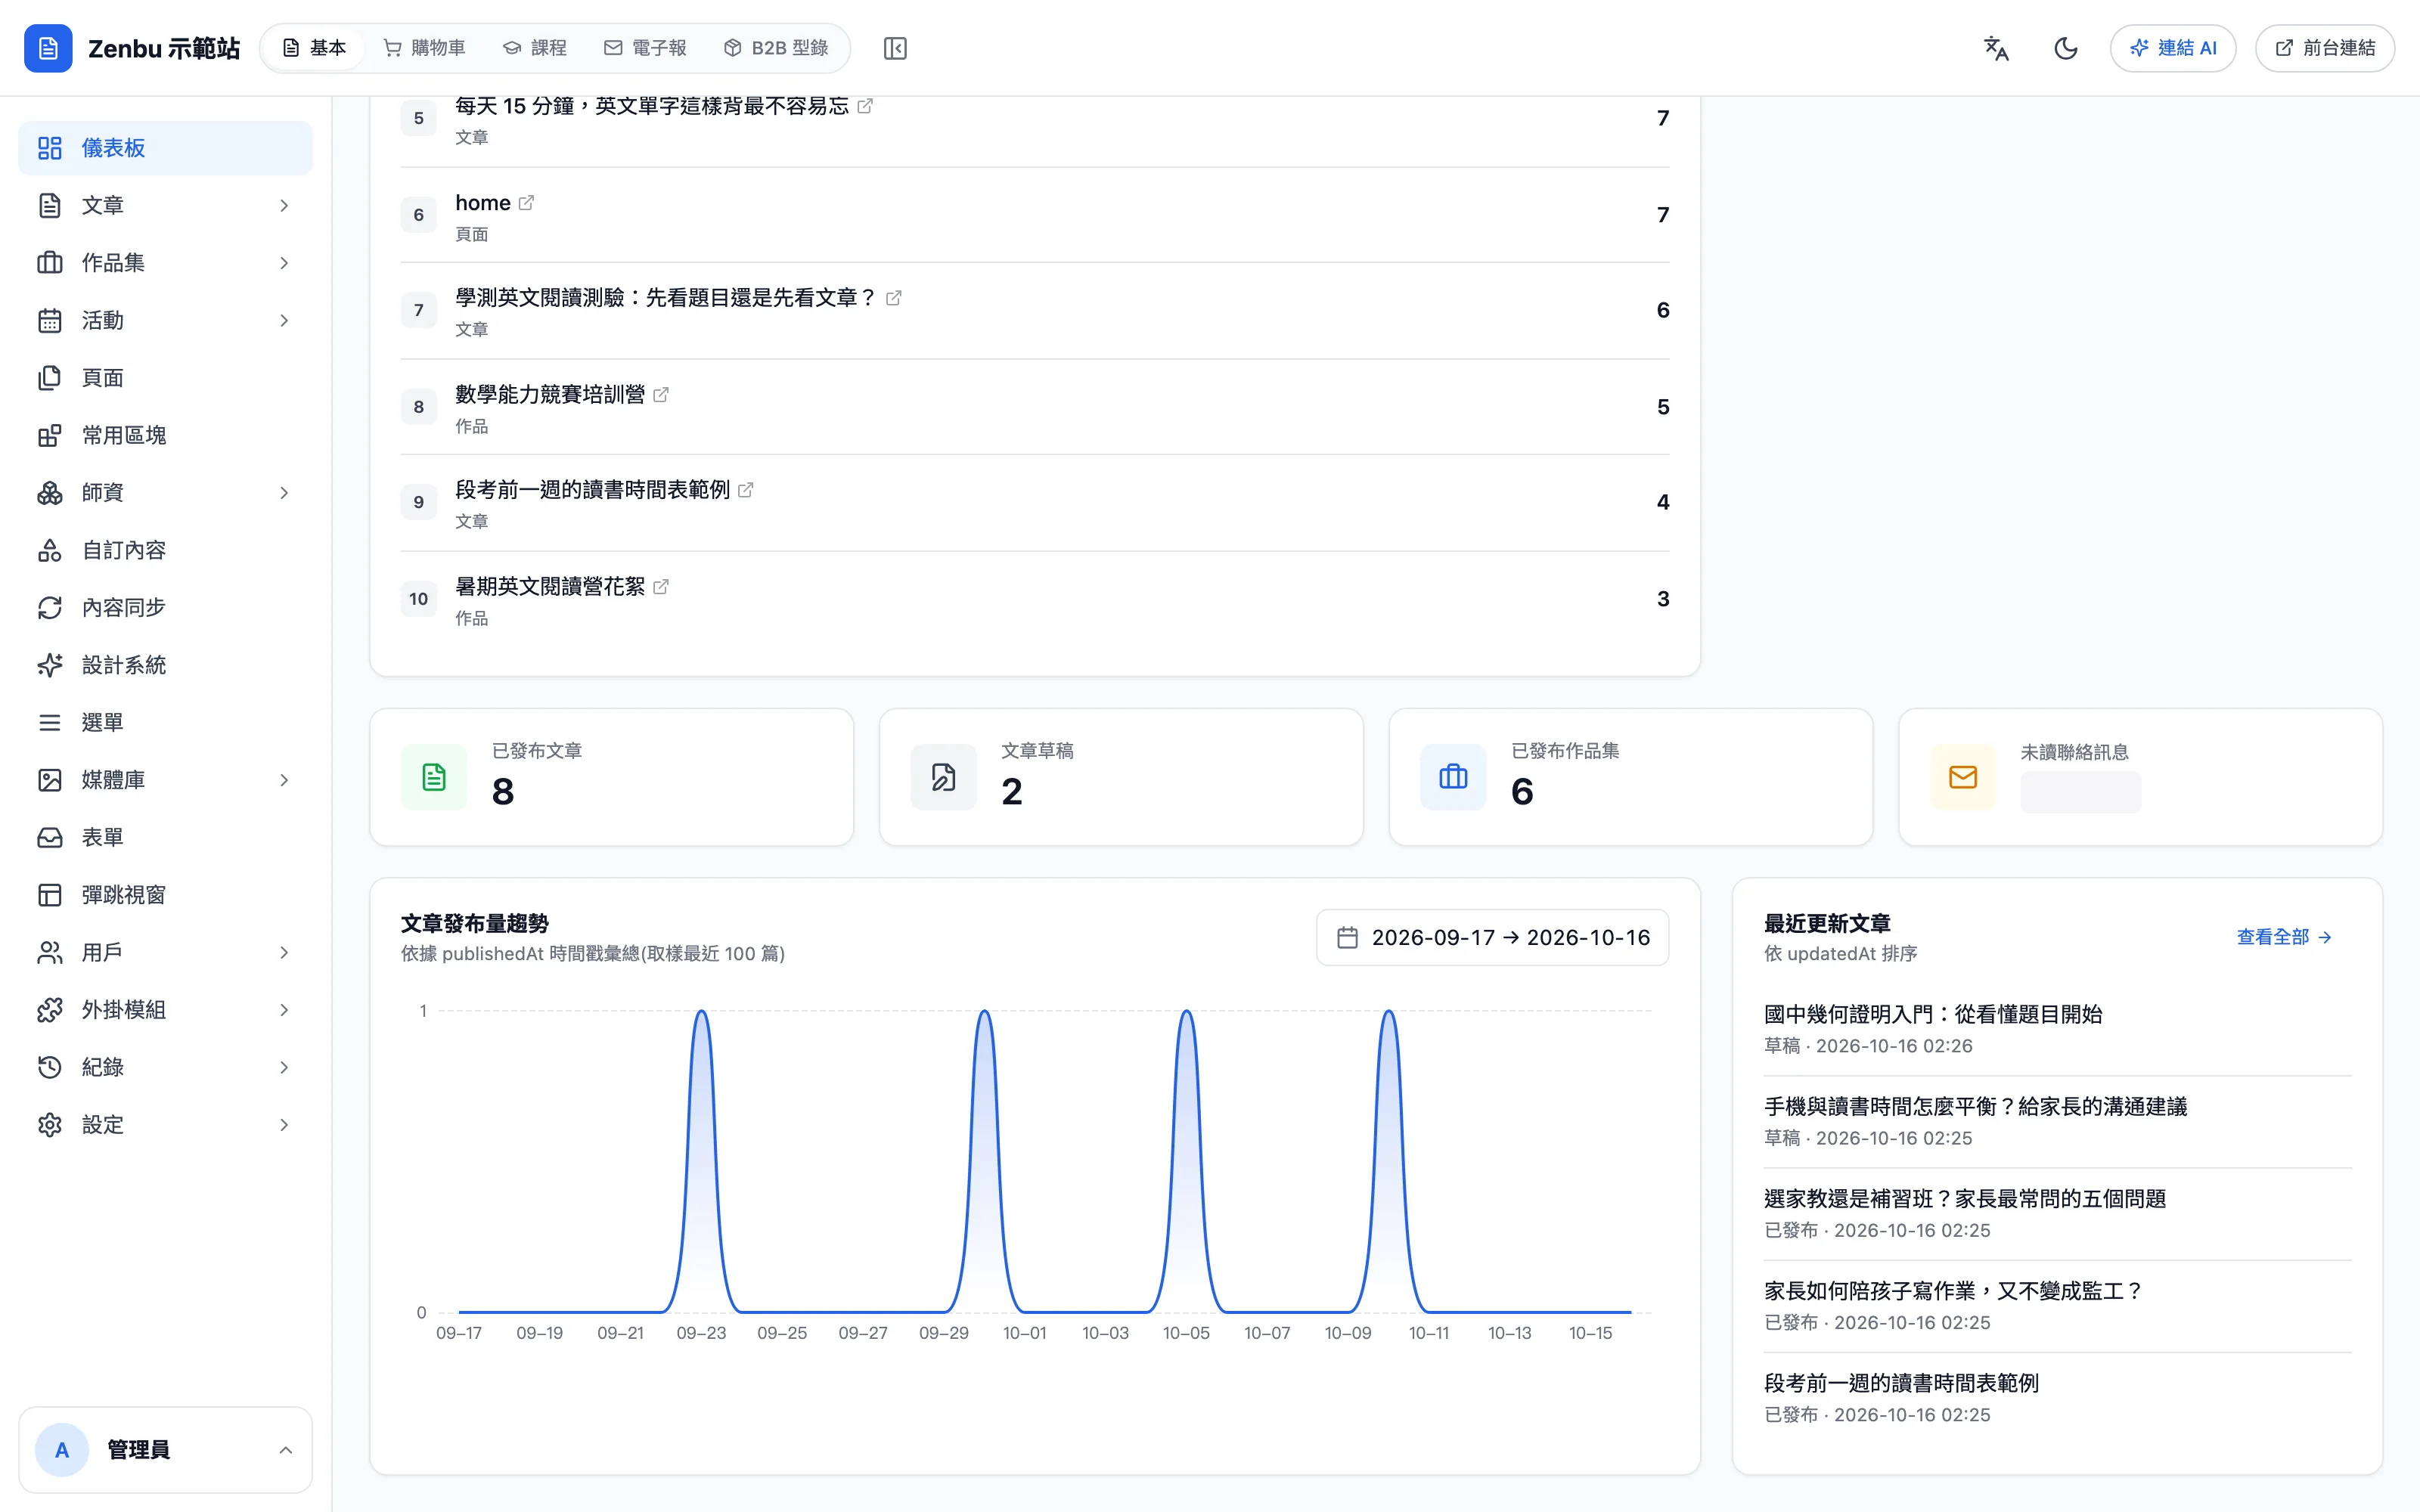Viewport: 2420px width, 1512px height.
Task: Click the 媒體庫 image icon in sidebar
Action: point(49,780)
